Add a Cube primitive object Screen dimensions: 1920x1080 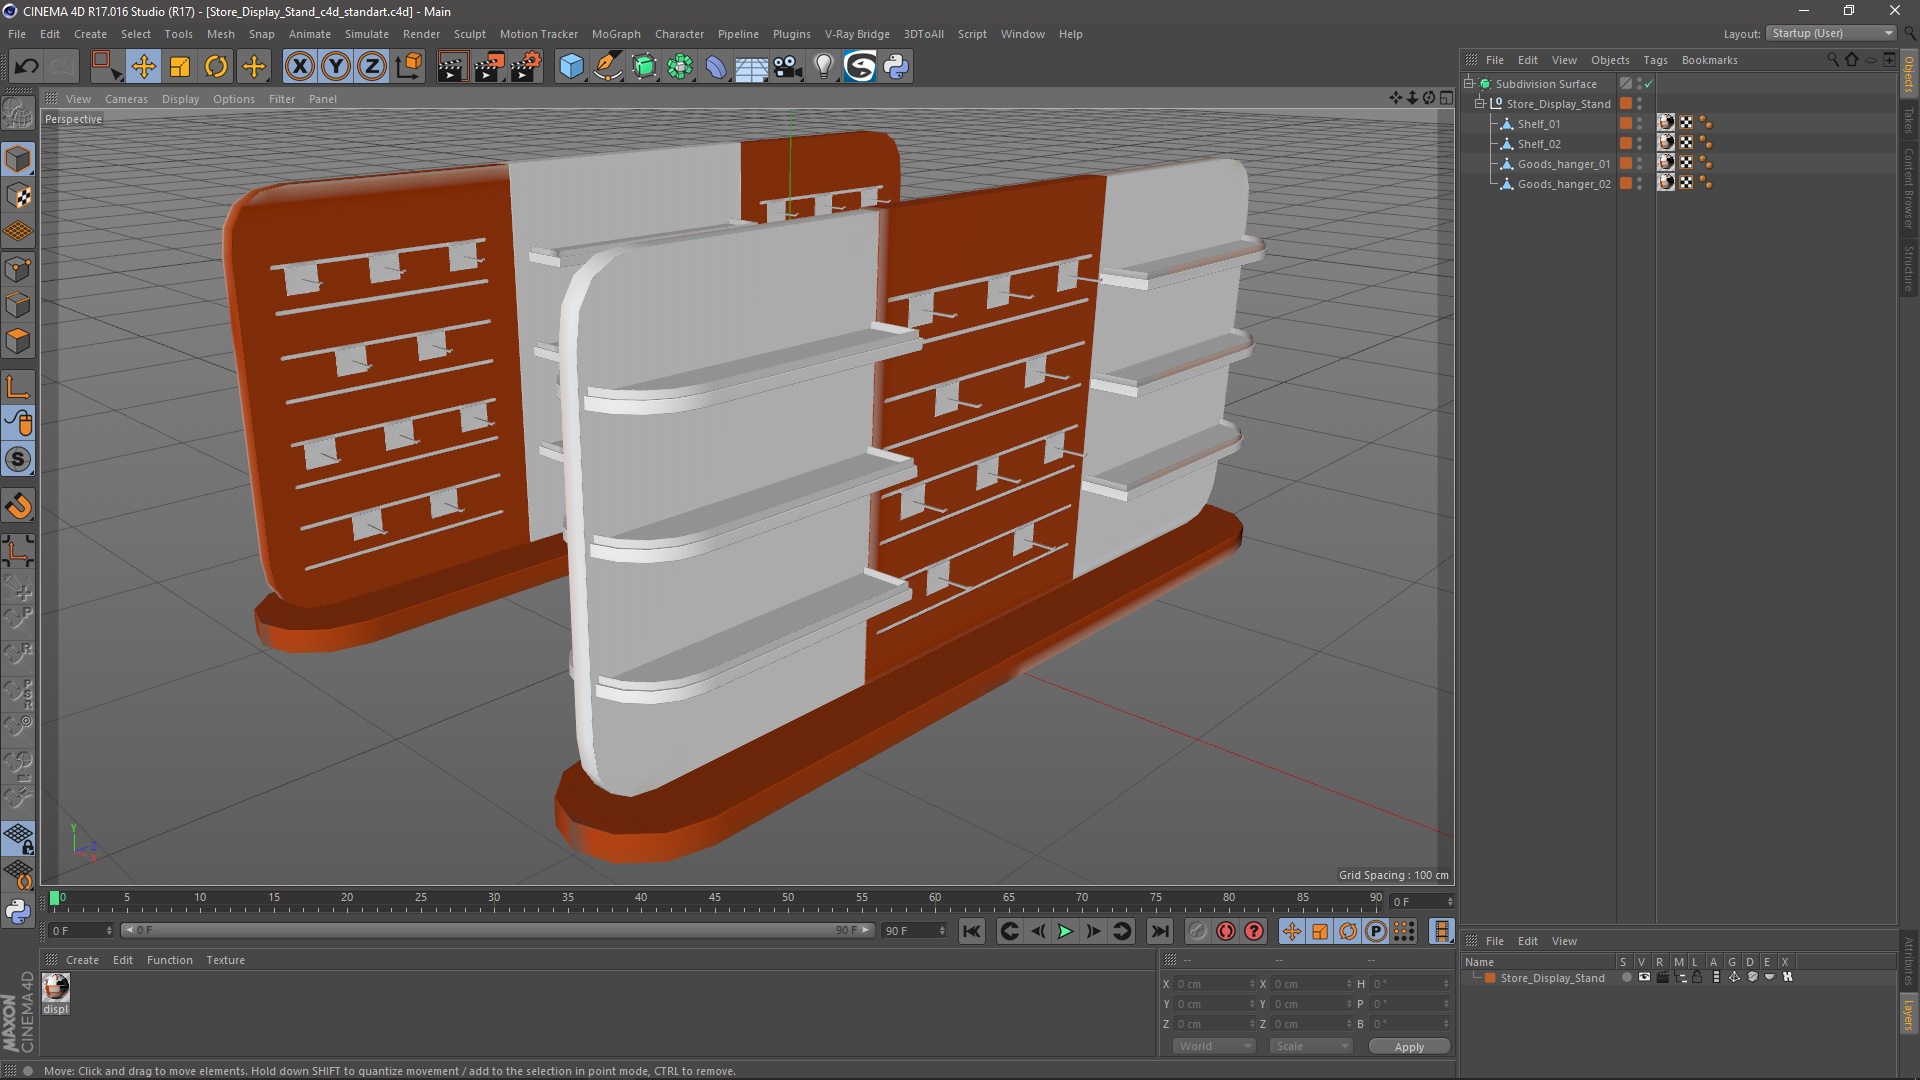click(571, 67)
